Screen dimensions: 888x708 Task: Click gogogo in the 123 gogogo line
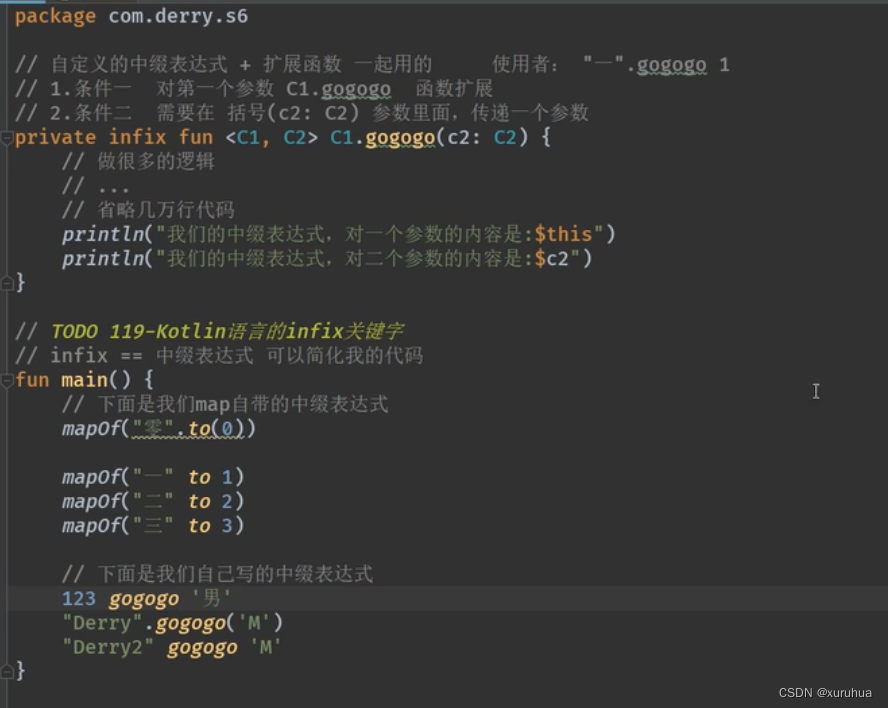tap(144, 599)
